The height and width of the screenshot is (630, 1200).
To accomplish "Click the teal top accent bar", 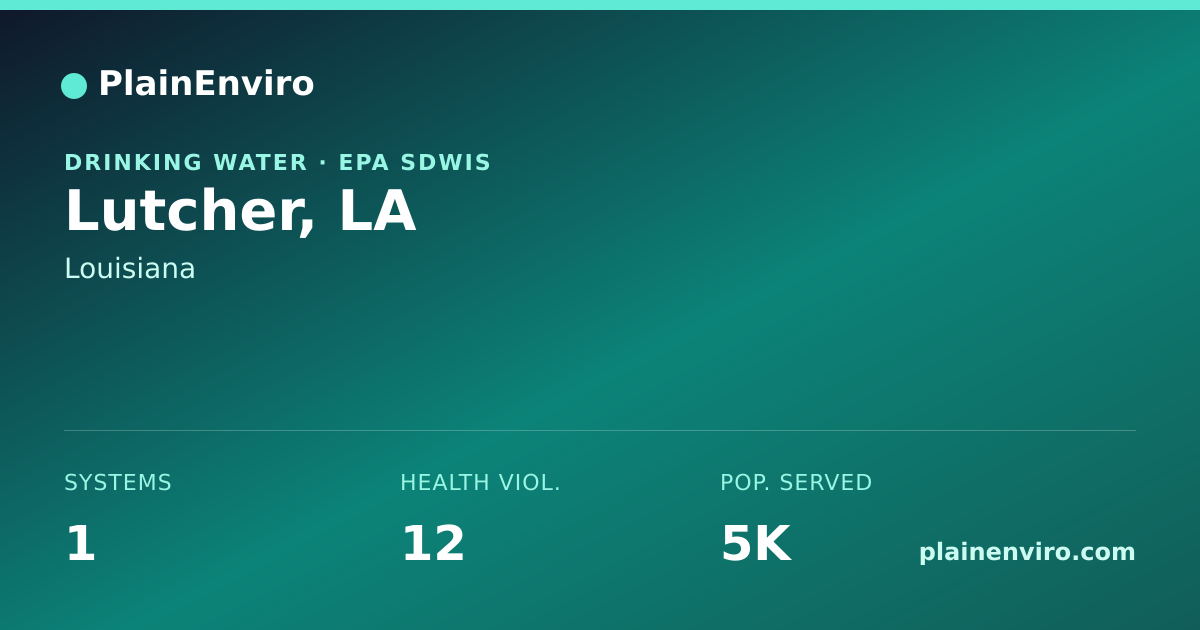I will point(600,5).
